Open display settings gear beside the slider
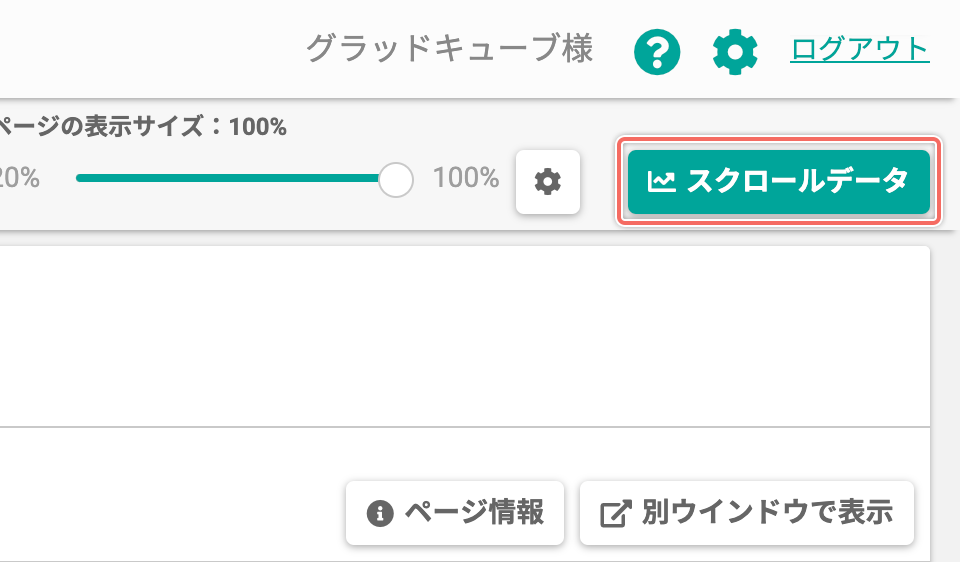Viewport: 960px width, 562px height. click(x=547, y=182)
